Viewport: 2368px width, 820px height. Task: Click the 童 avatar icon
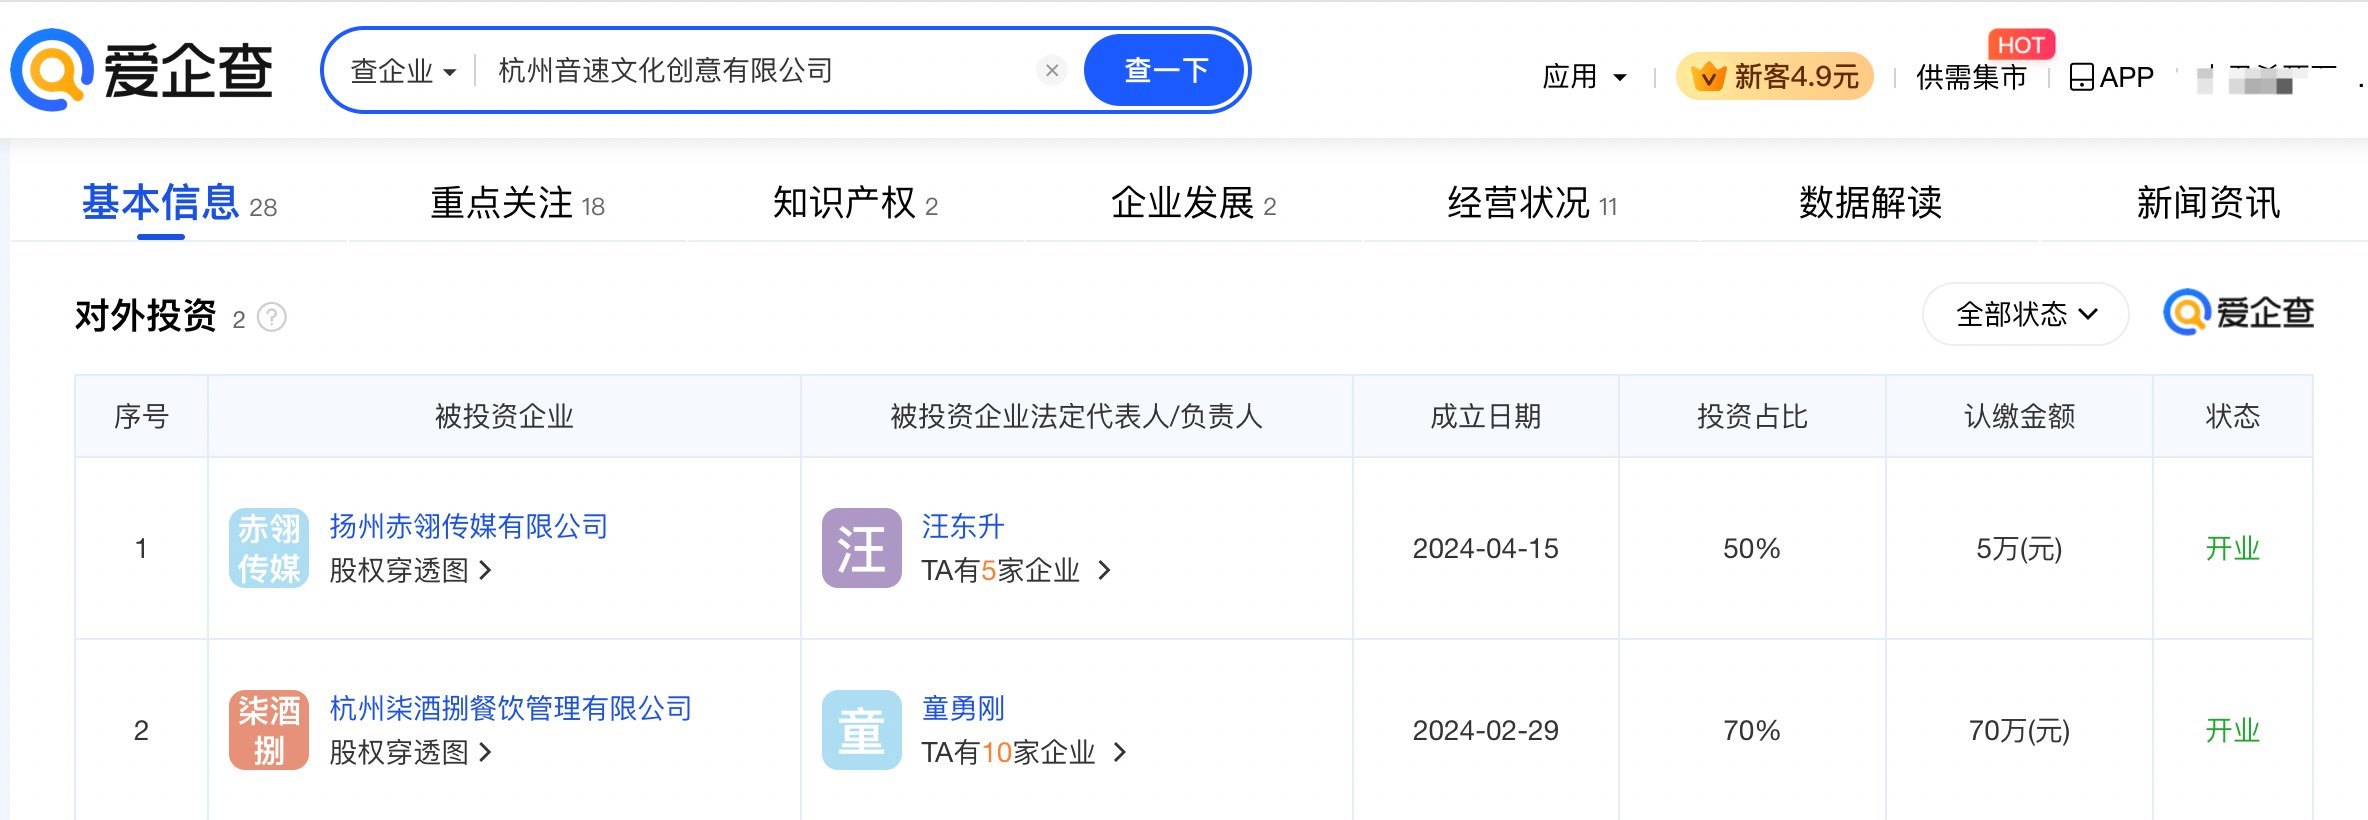pos(862,730)
